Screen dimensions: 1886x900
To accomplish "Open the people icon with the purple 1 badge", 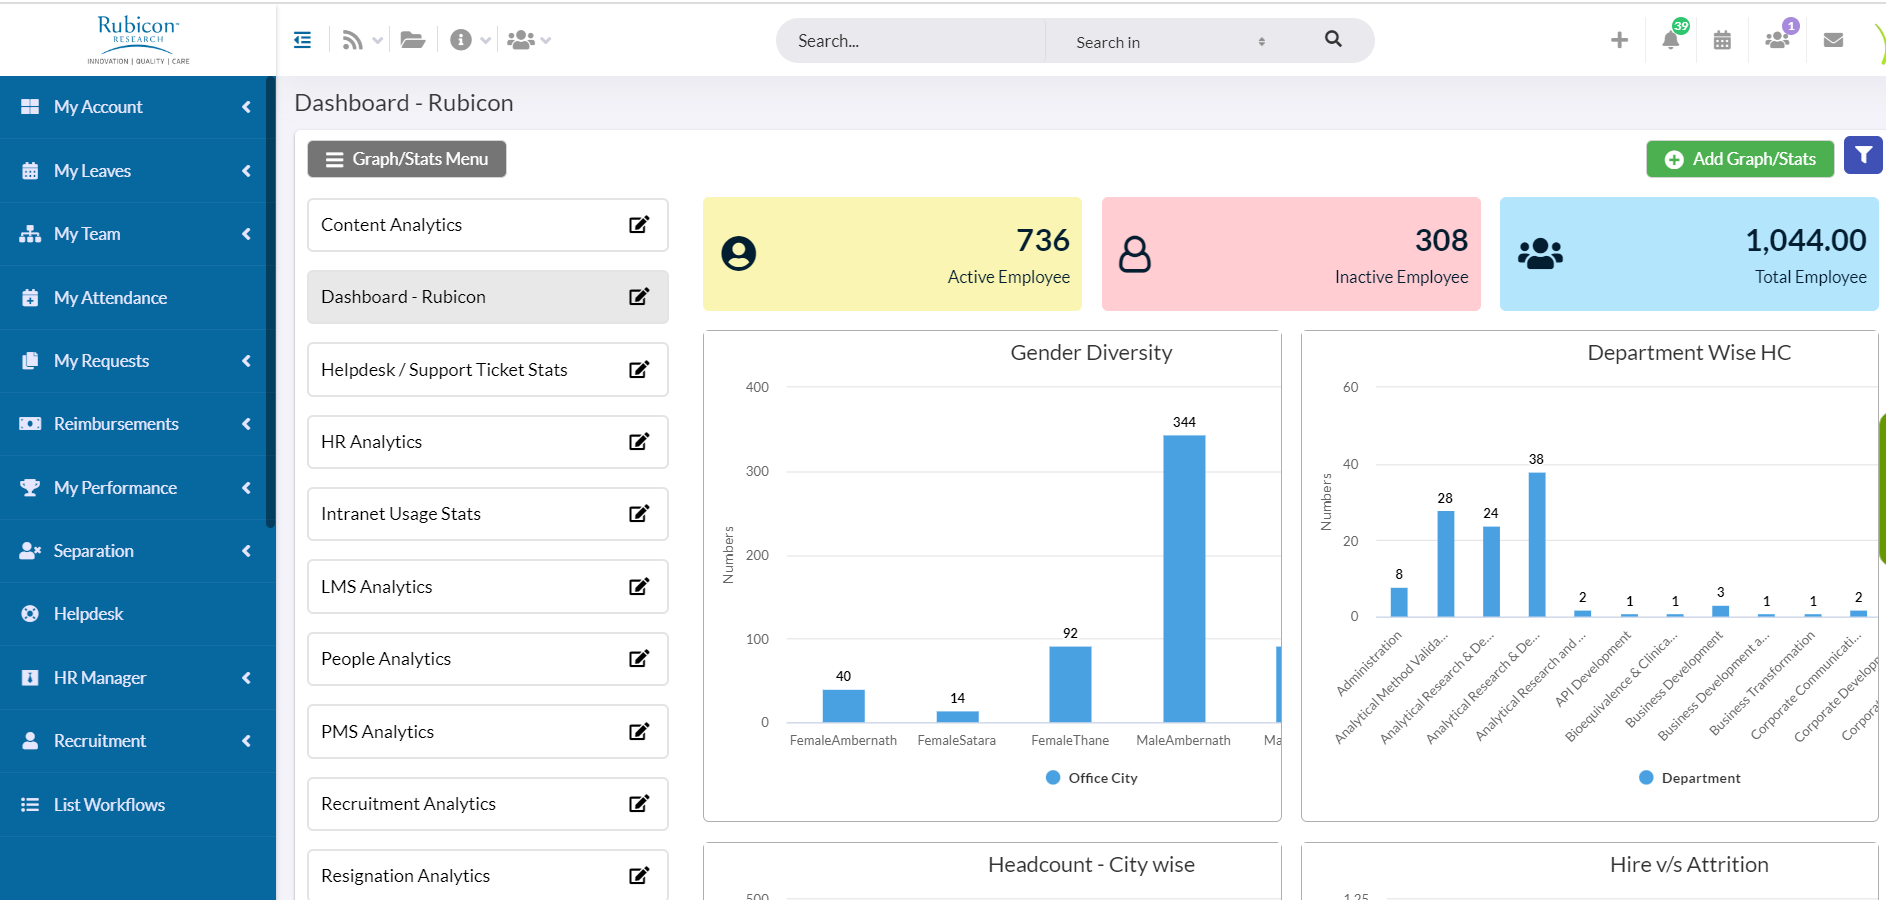I will pyautogui.click(x=1777, y=40).
